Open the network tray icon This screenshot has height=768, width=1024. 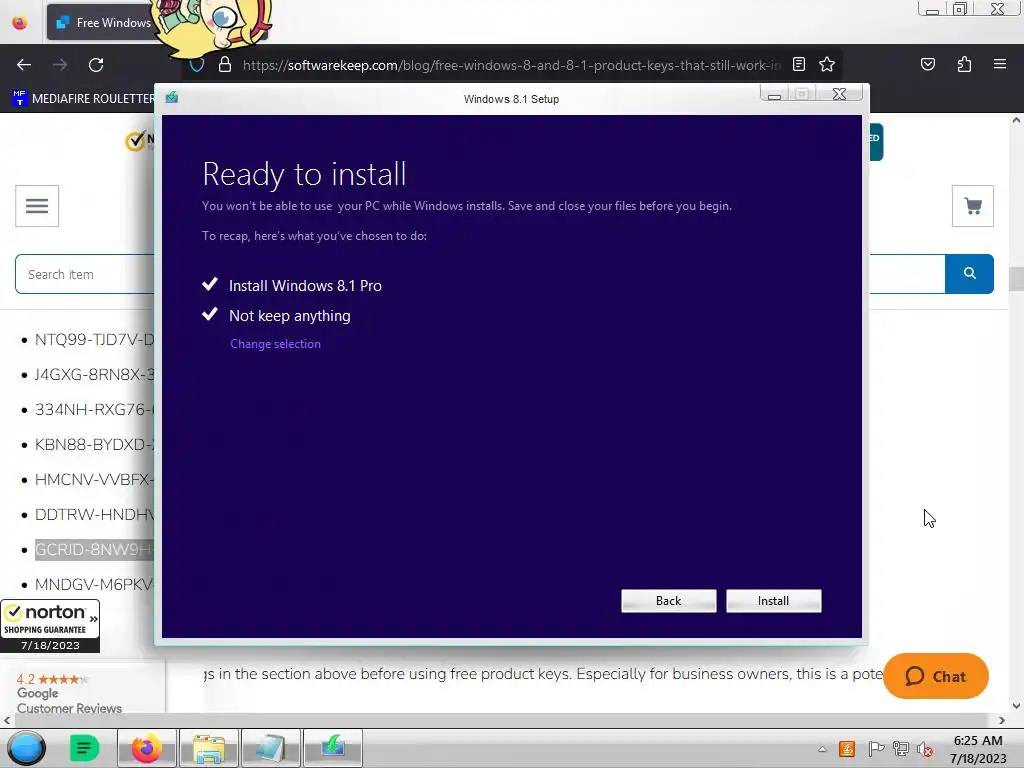tap(901, 749)
